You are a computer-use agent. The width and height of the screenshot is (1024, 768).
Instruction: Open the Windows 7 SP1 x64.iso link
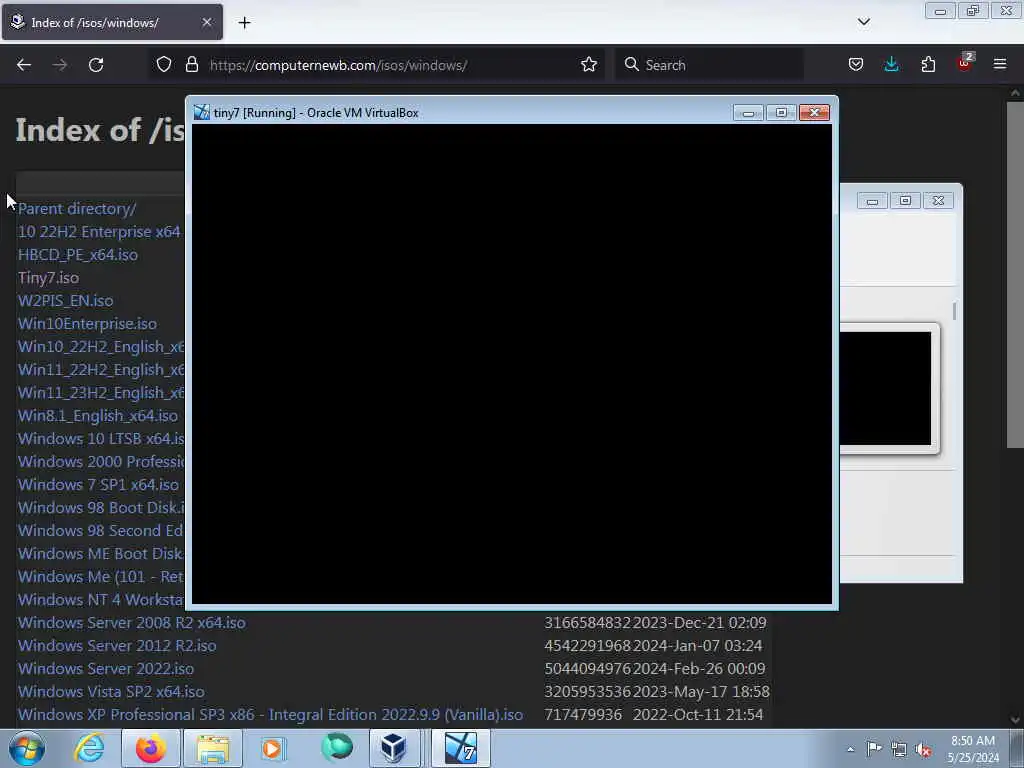[98, 485]
